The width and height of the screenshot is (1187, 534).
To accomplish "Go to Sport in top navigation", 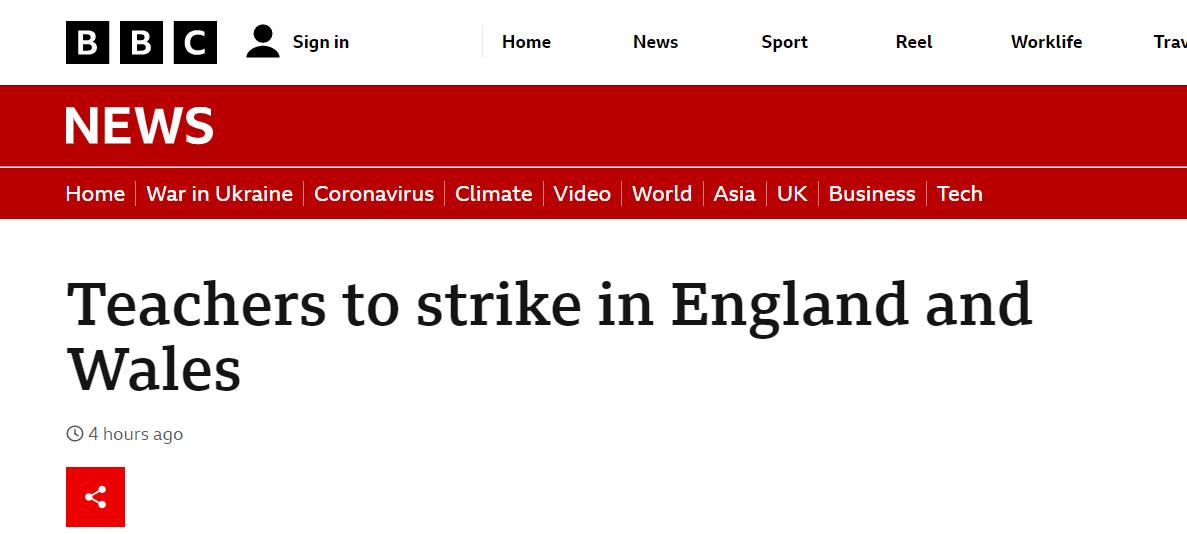I will [784, 42].
